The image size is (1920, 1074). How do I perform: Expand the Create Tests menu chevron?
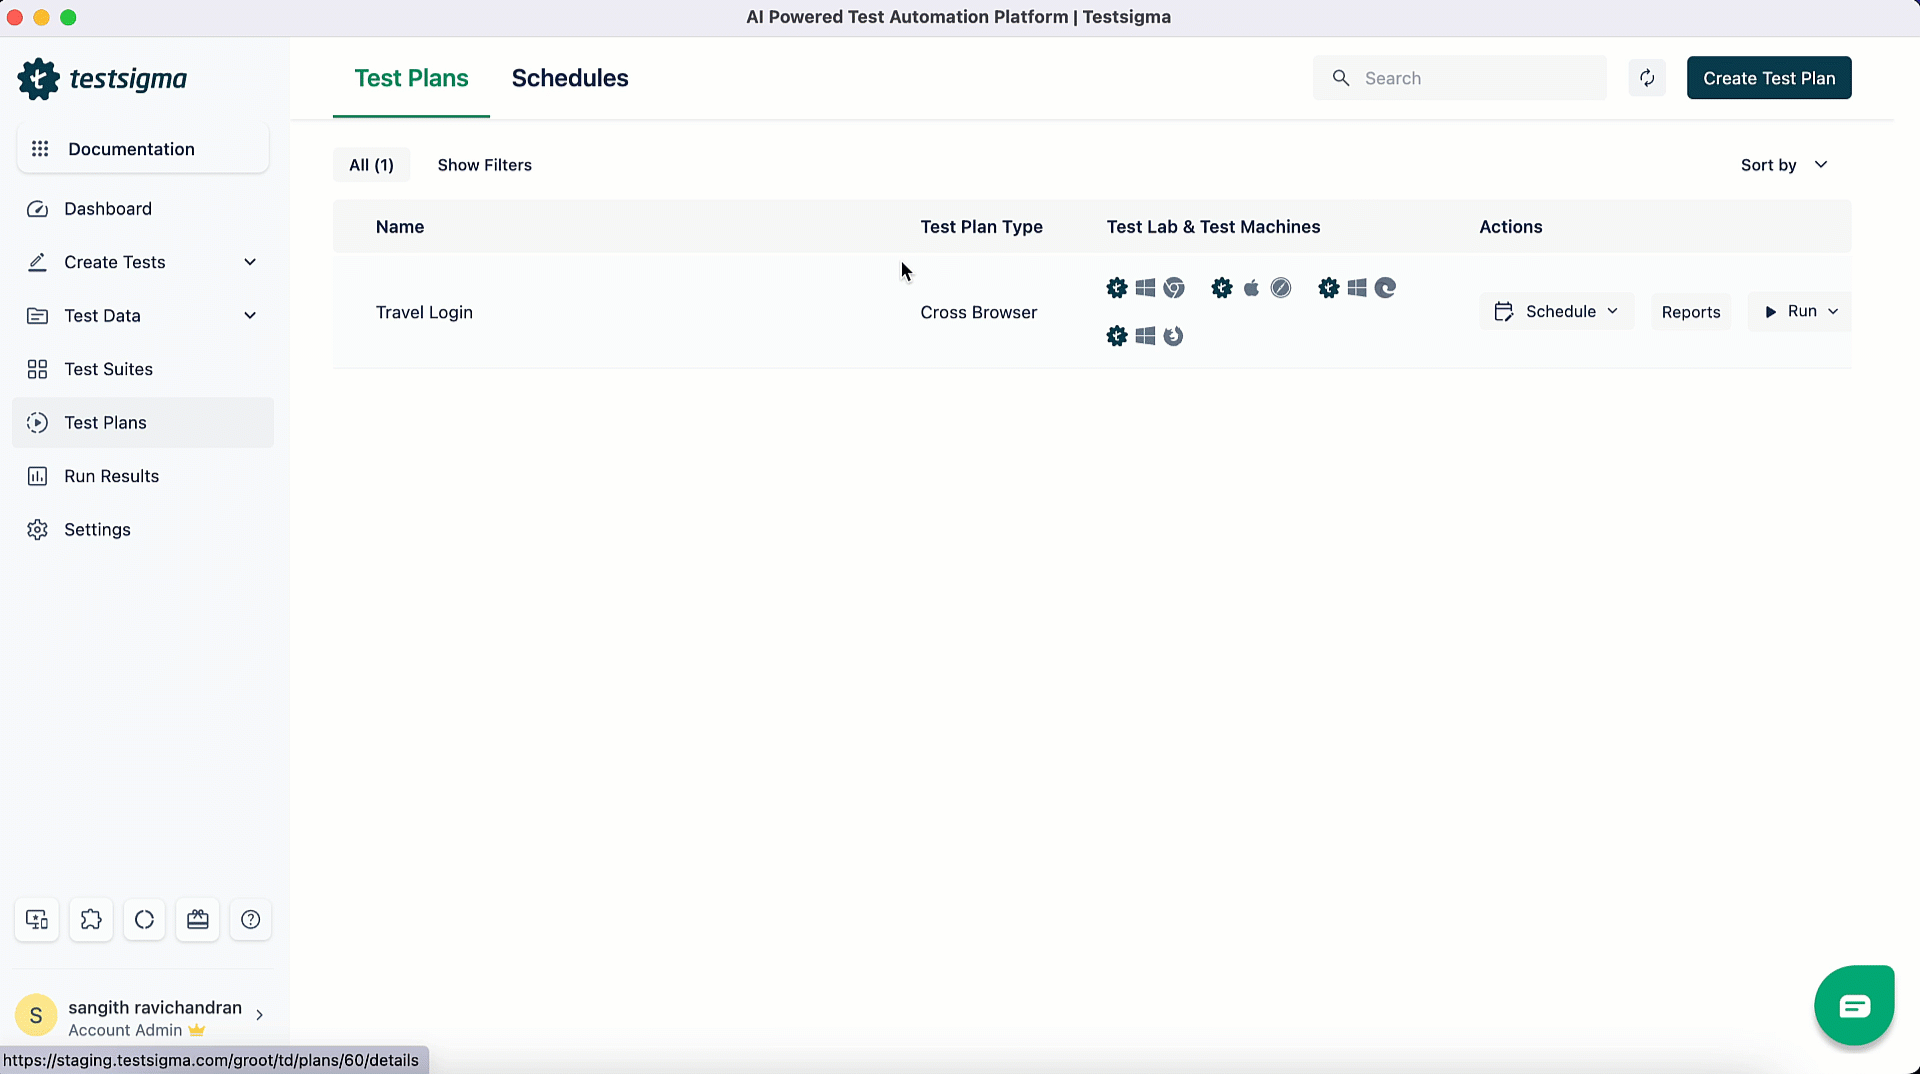pos(250,262)
